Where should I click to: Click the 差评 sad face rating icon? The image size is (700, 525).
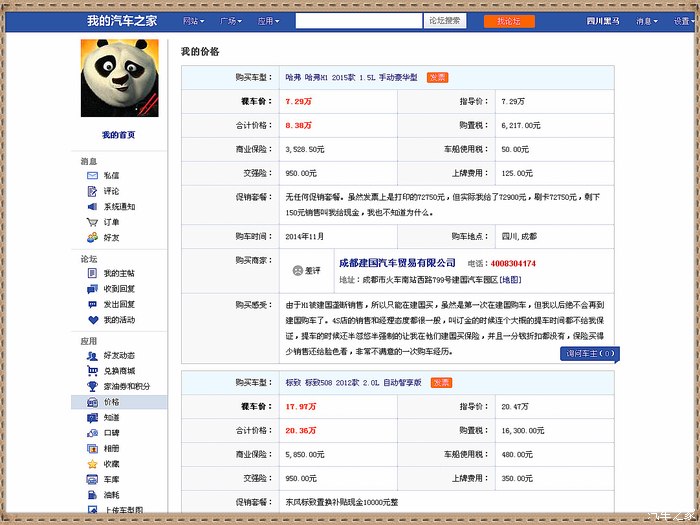297,270
